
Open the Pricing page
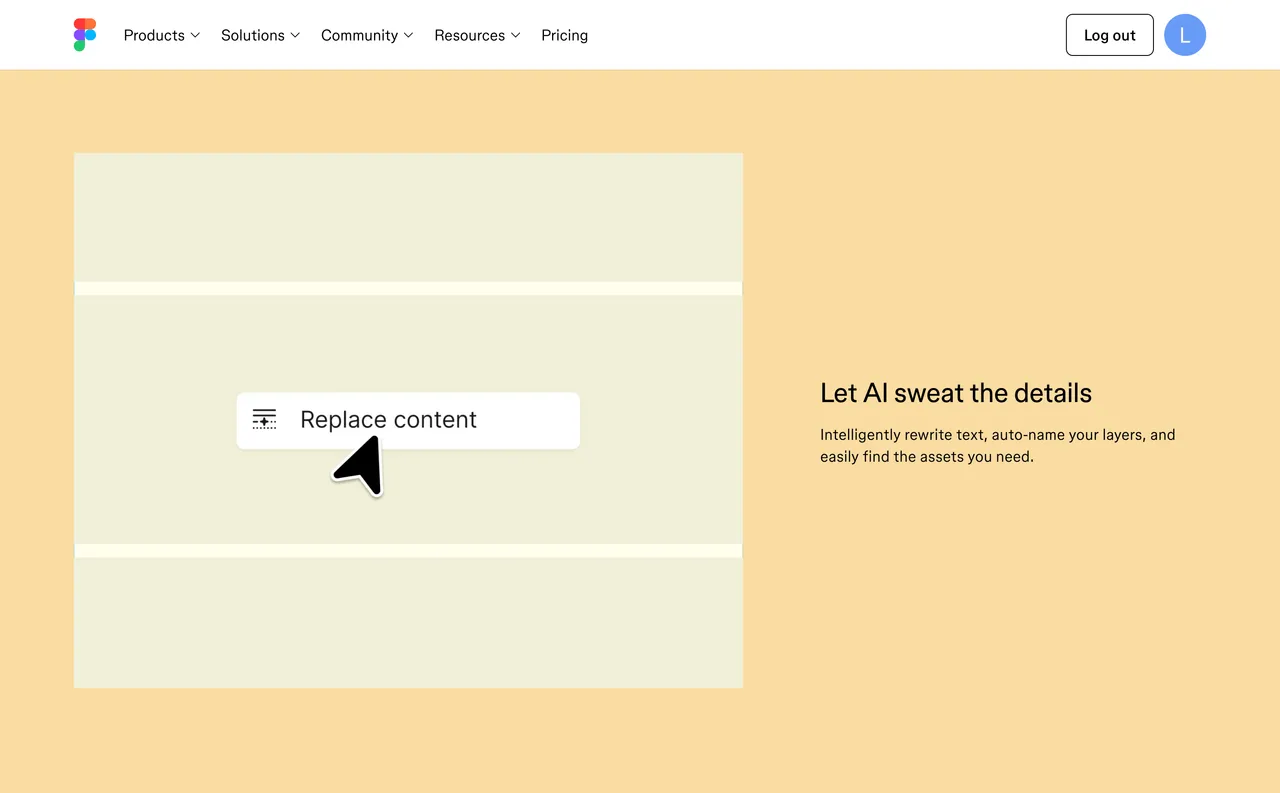click(564, 35)
